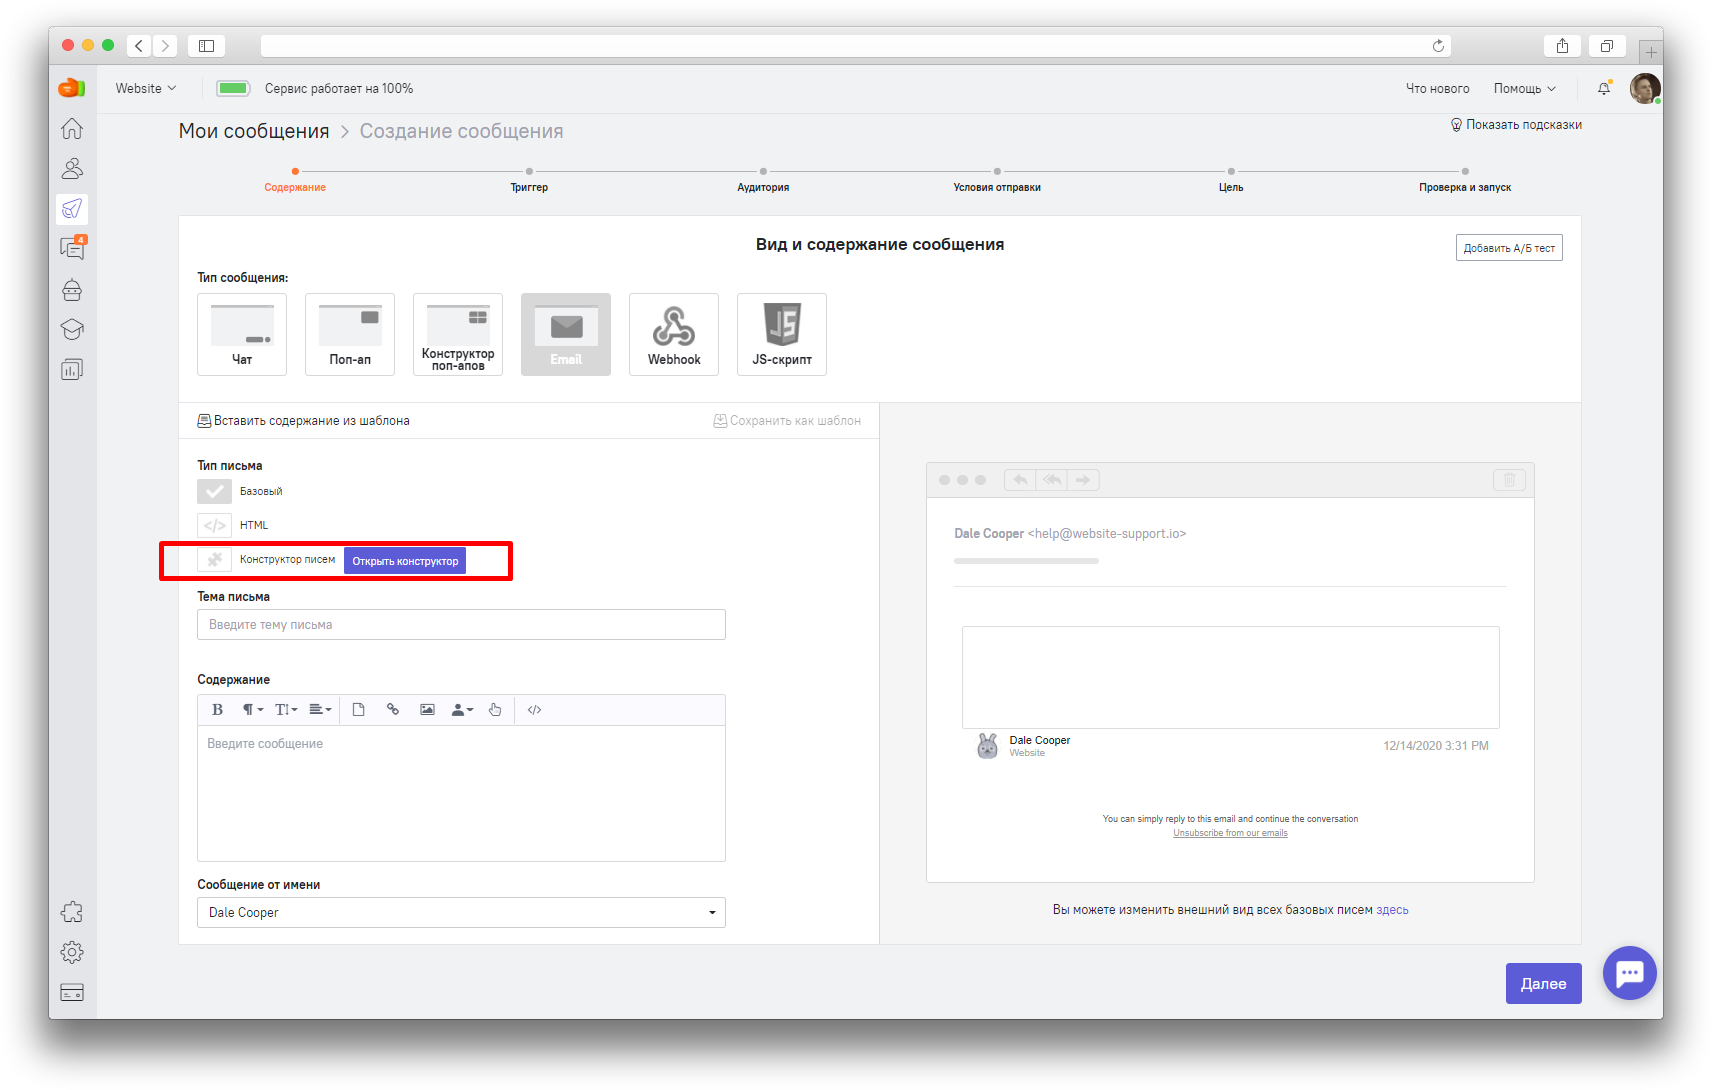Open the live chat widget bubble
Viewport: 1712px width, 1090px height.
click(1629, 972)
